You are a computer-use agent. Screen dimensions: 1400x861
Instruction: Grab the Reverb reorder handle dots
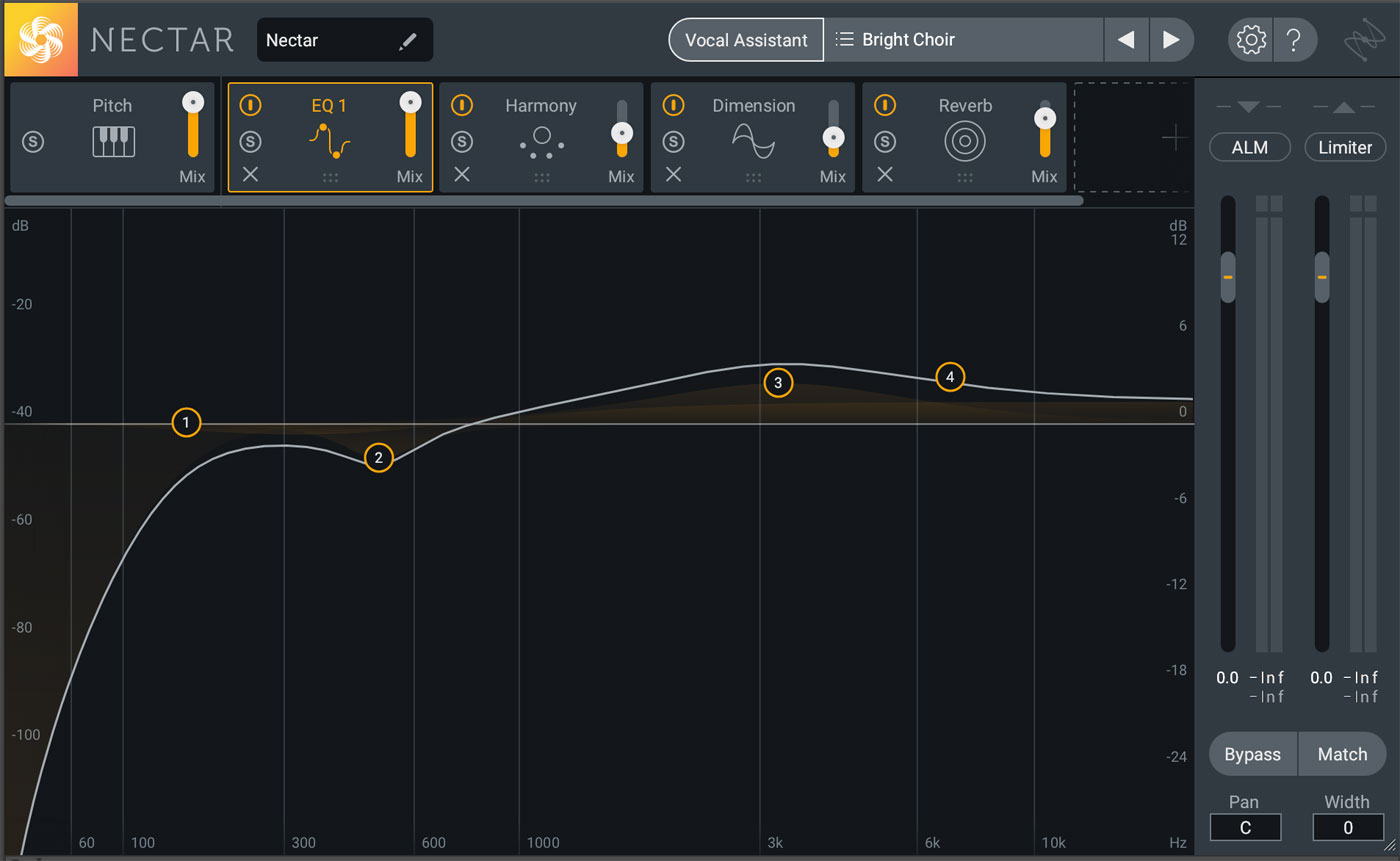pos(965,178)
